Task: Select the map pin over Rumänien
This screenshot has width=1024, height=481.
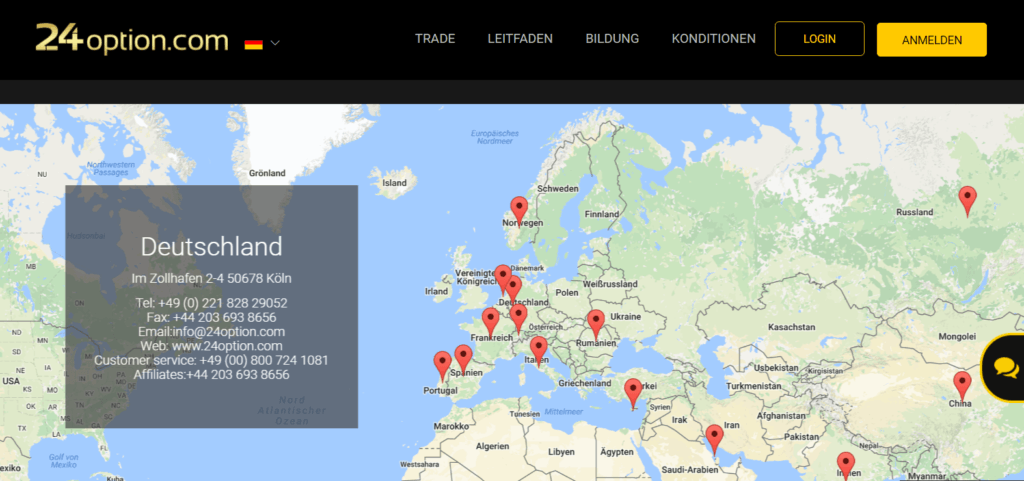Action: 596,325
